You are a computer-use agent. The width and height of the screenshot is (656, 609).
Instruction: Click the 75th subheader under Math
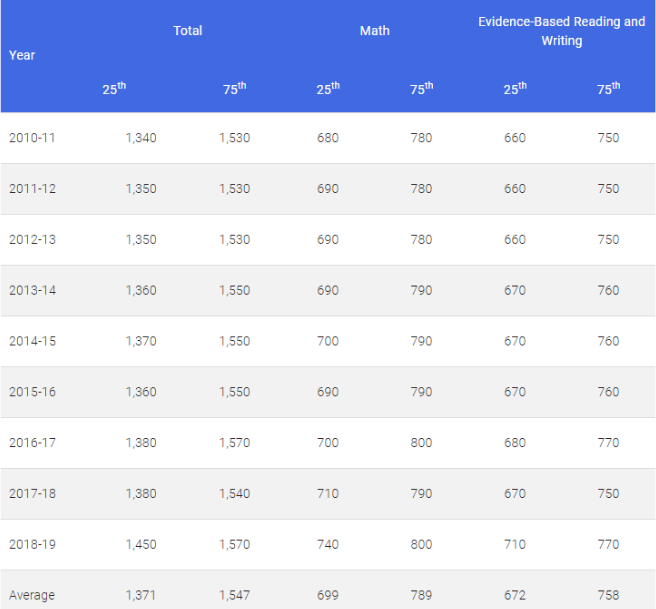point(421,89)
